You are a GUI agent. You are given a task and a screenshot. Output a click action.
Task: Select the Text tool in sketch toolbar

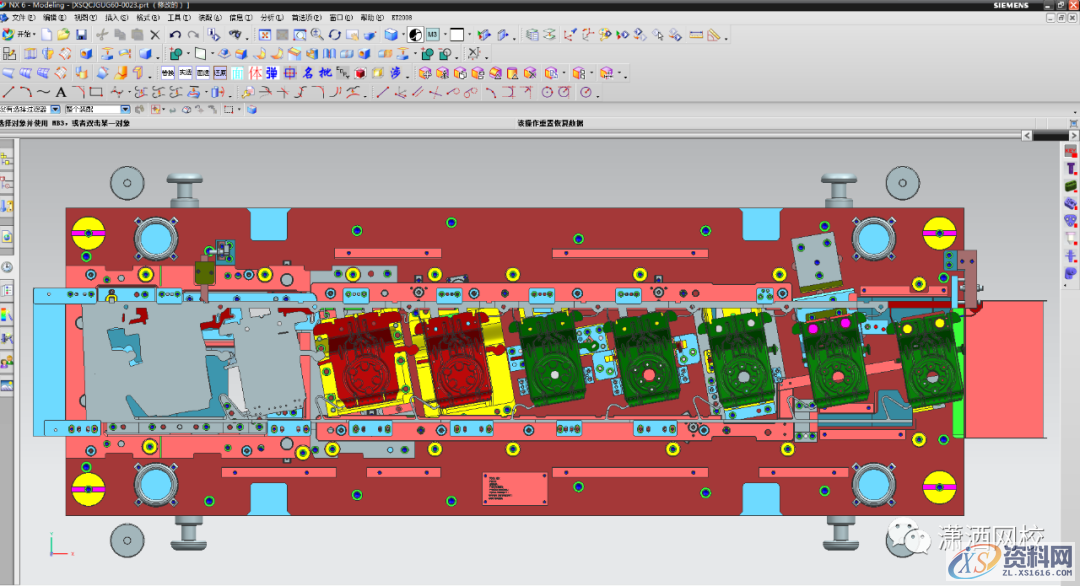tap(60, 90)
